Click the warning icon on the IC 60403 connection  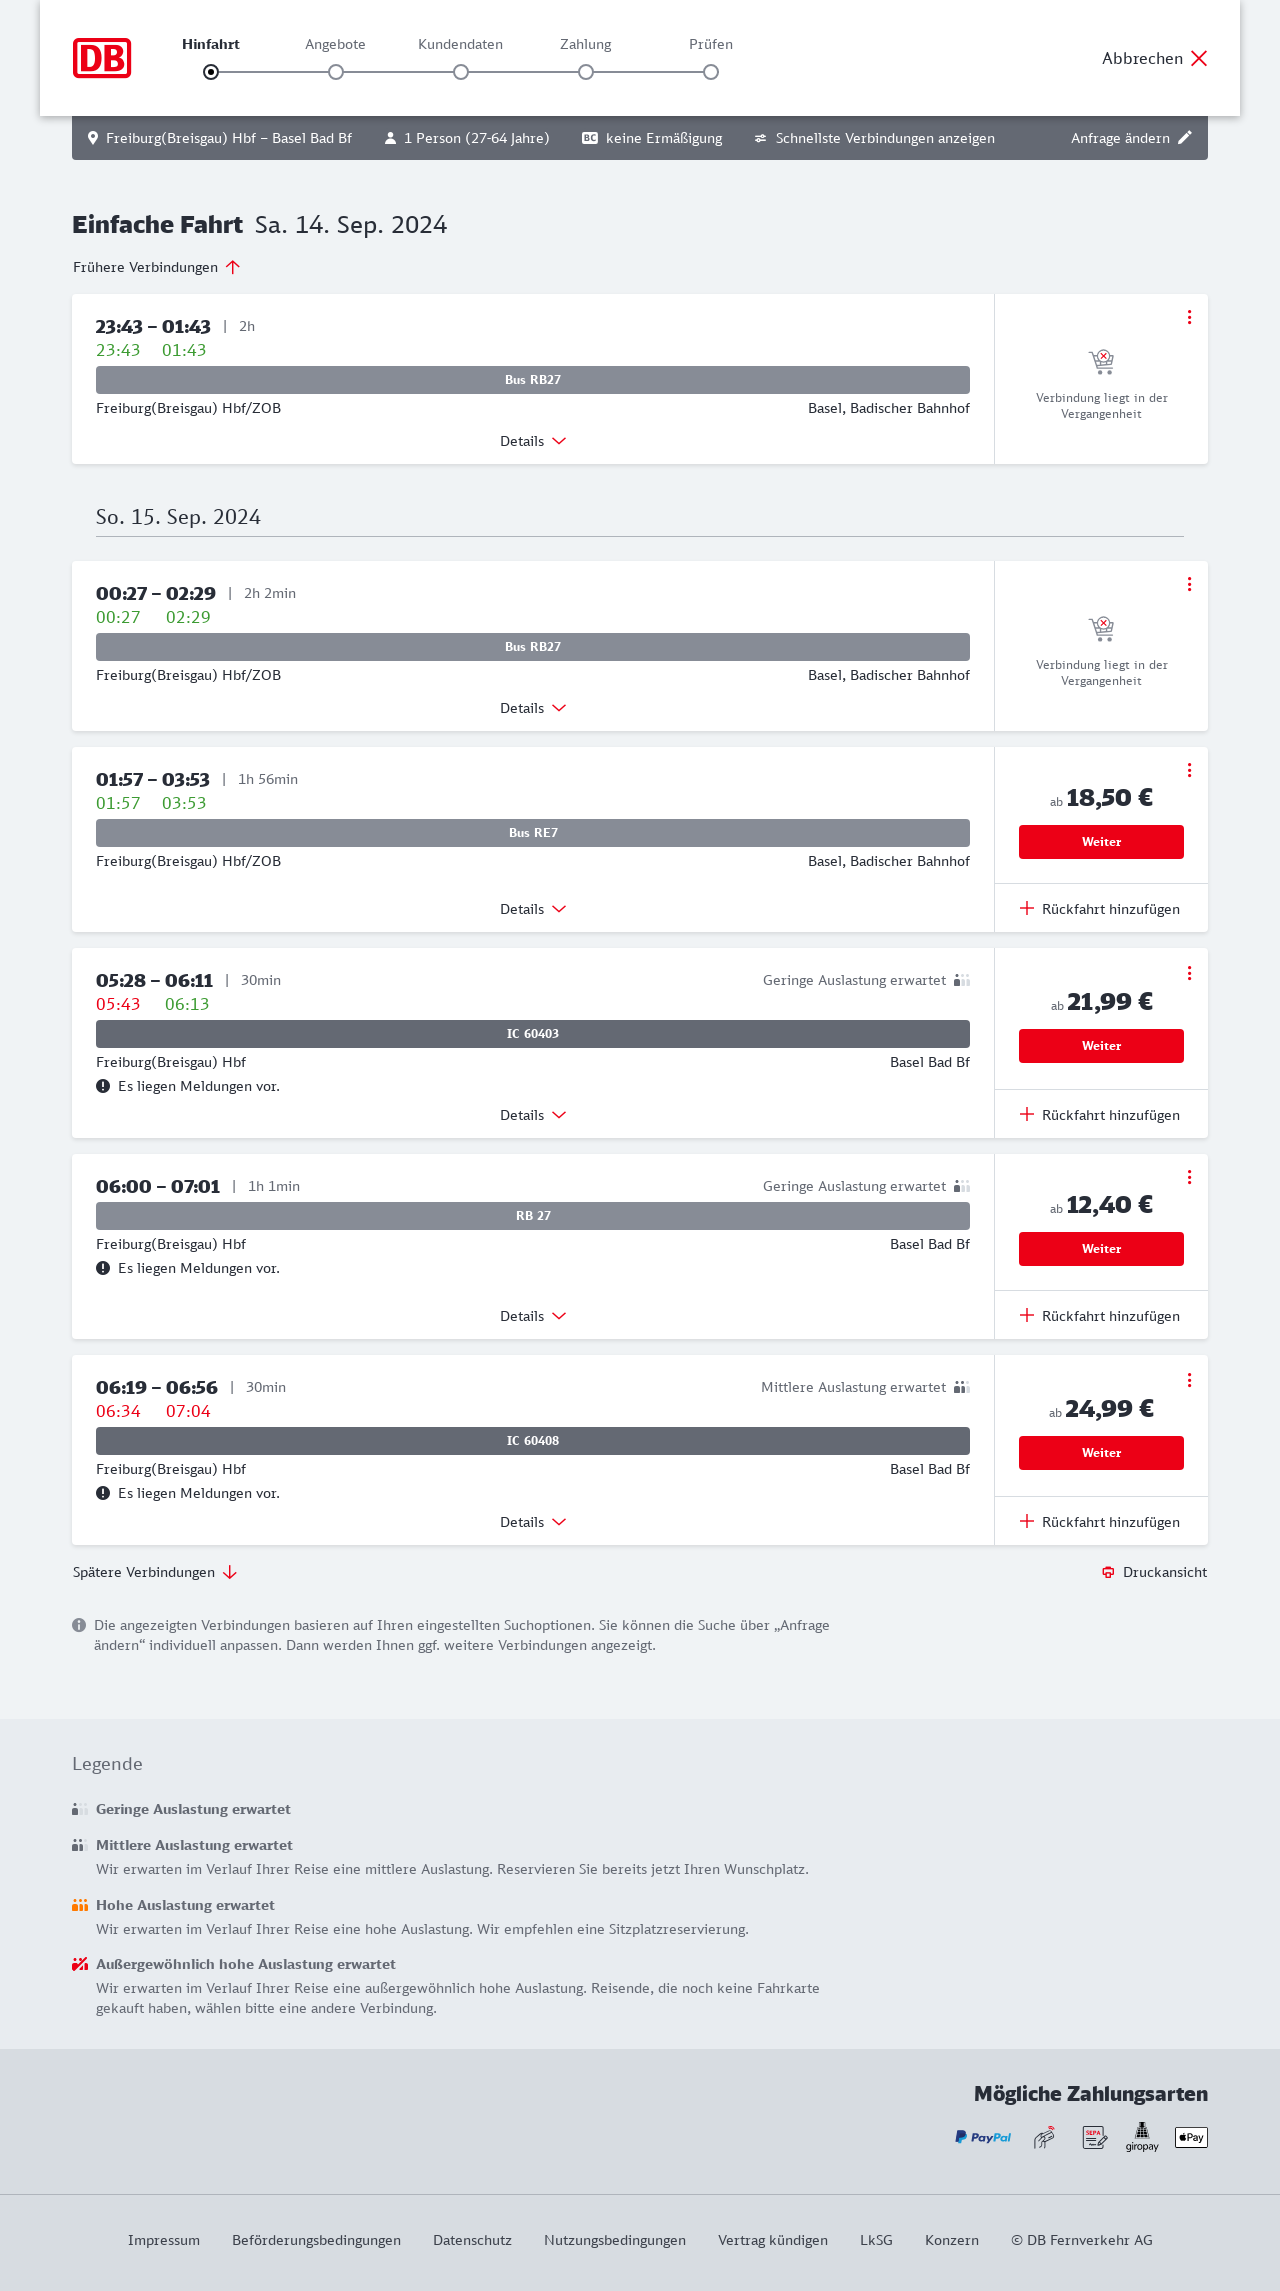[x=103, y=1086]
